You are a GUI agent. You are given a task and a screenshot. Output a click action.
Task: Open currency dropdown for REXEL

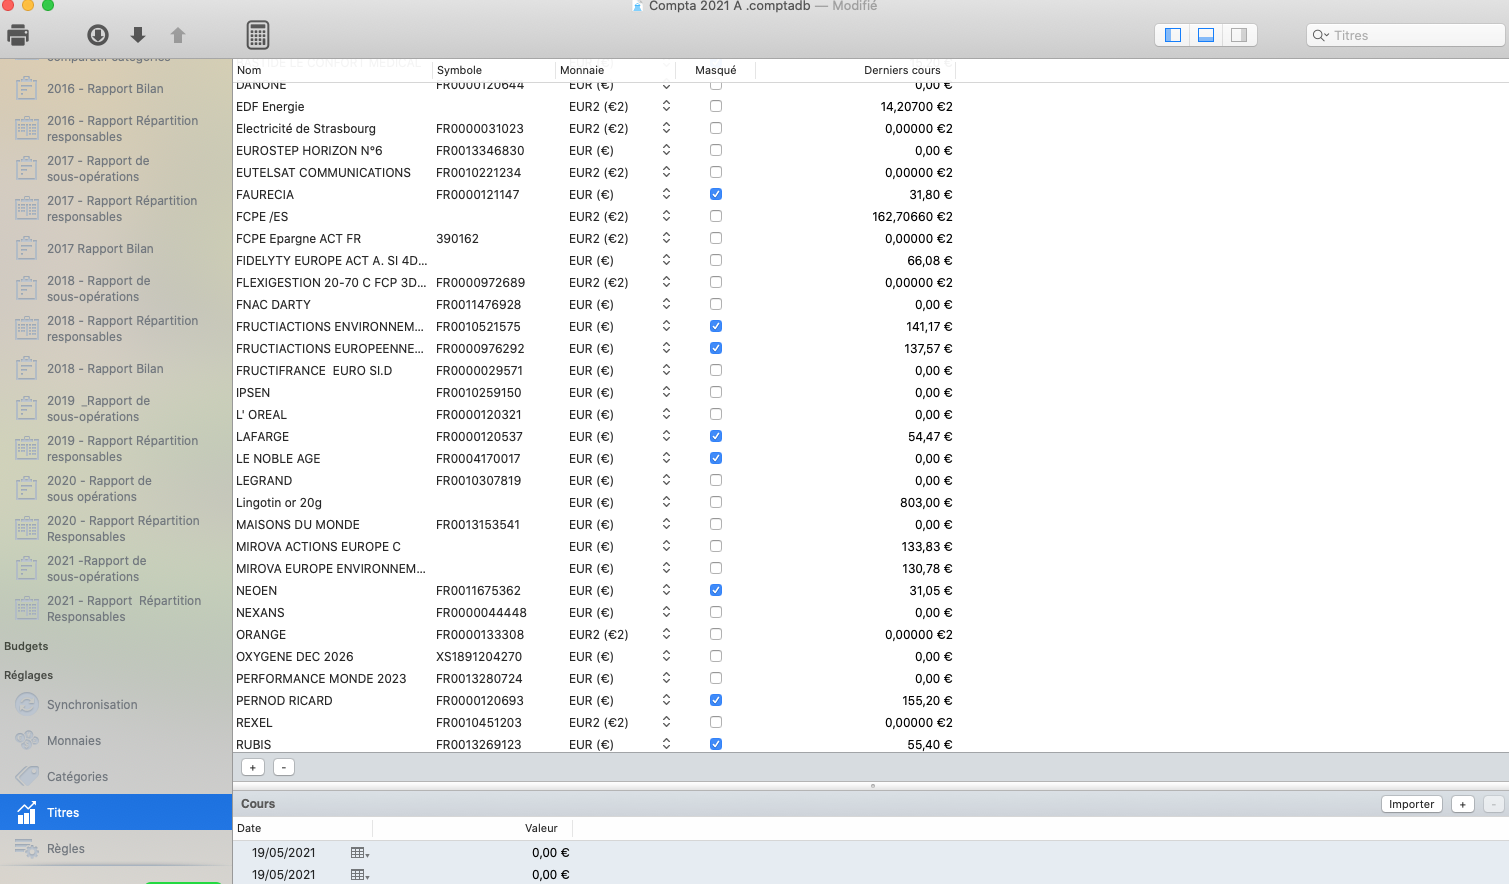666,722
